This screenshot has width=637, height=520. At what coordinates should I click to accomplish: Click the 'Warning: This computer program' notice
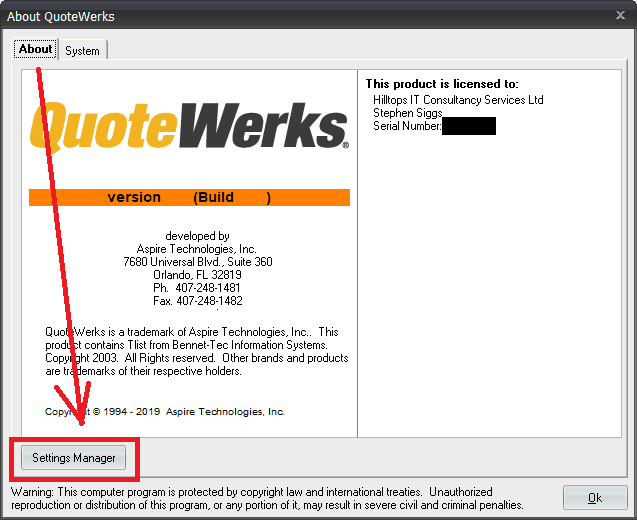[267, 498]
